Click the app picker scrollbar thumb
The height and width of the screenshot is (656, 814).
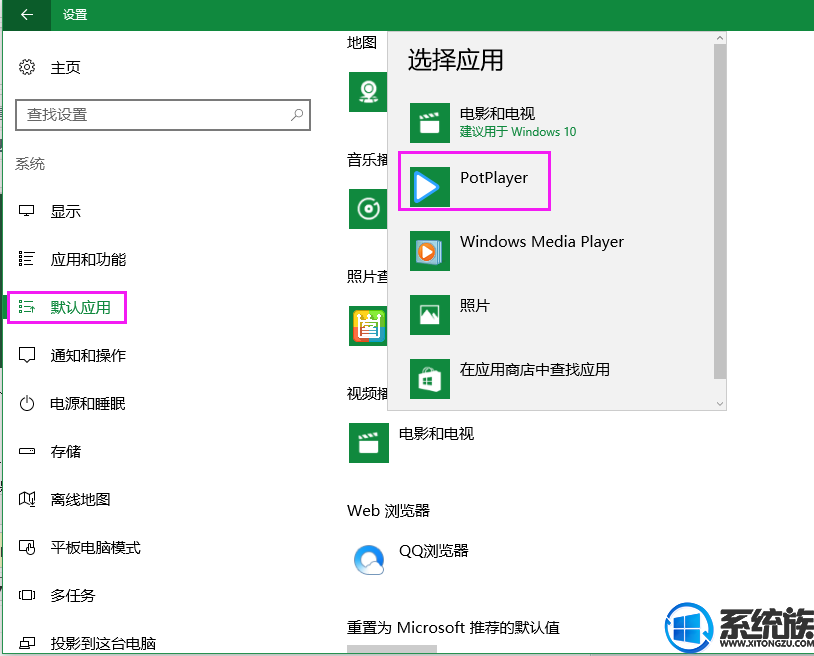pos(720,211)
